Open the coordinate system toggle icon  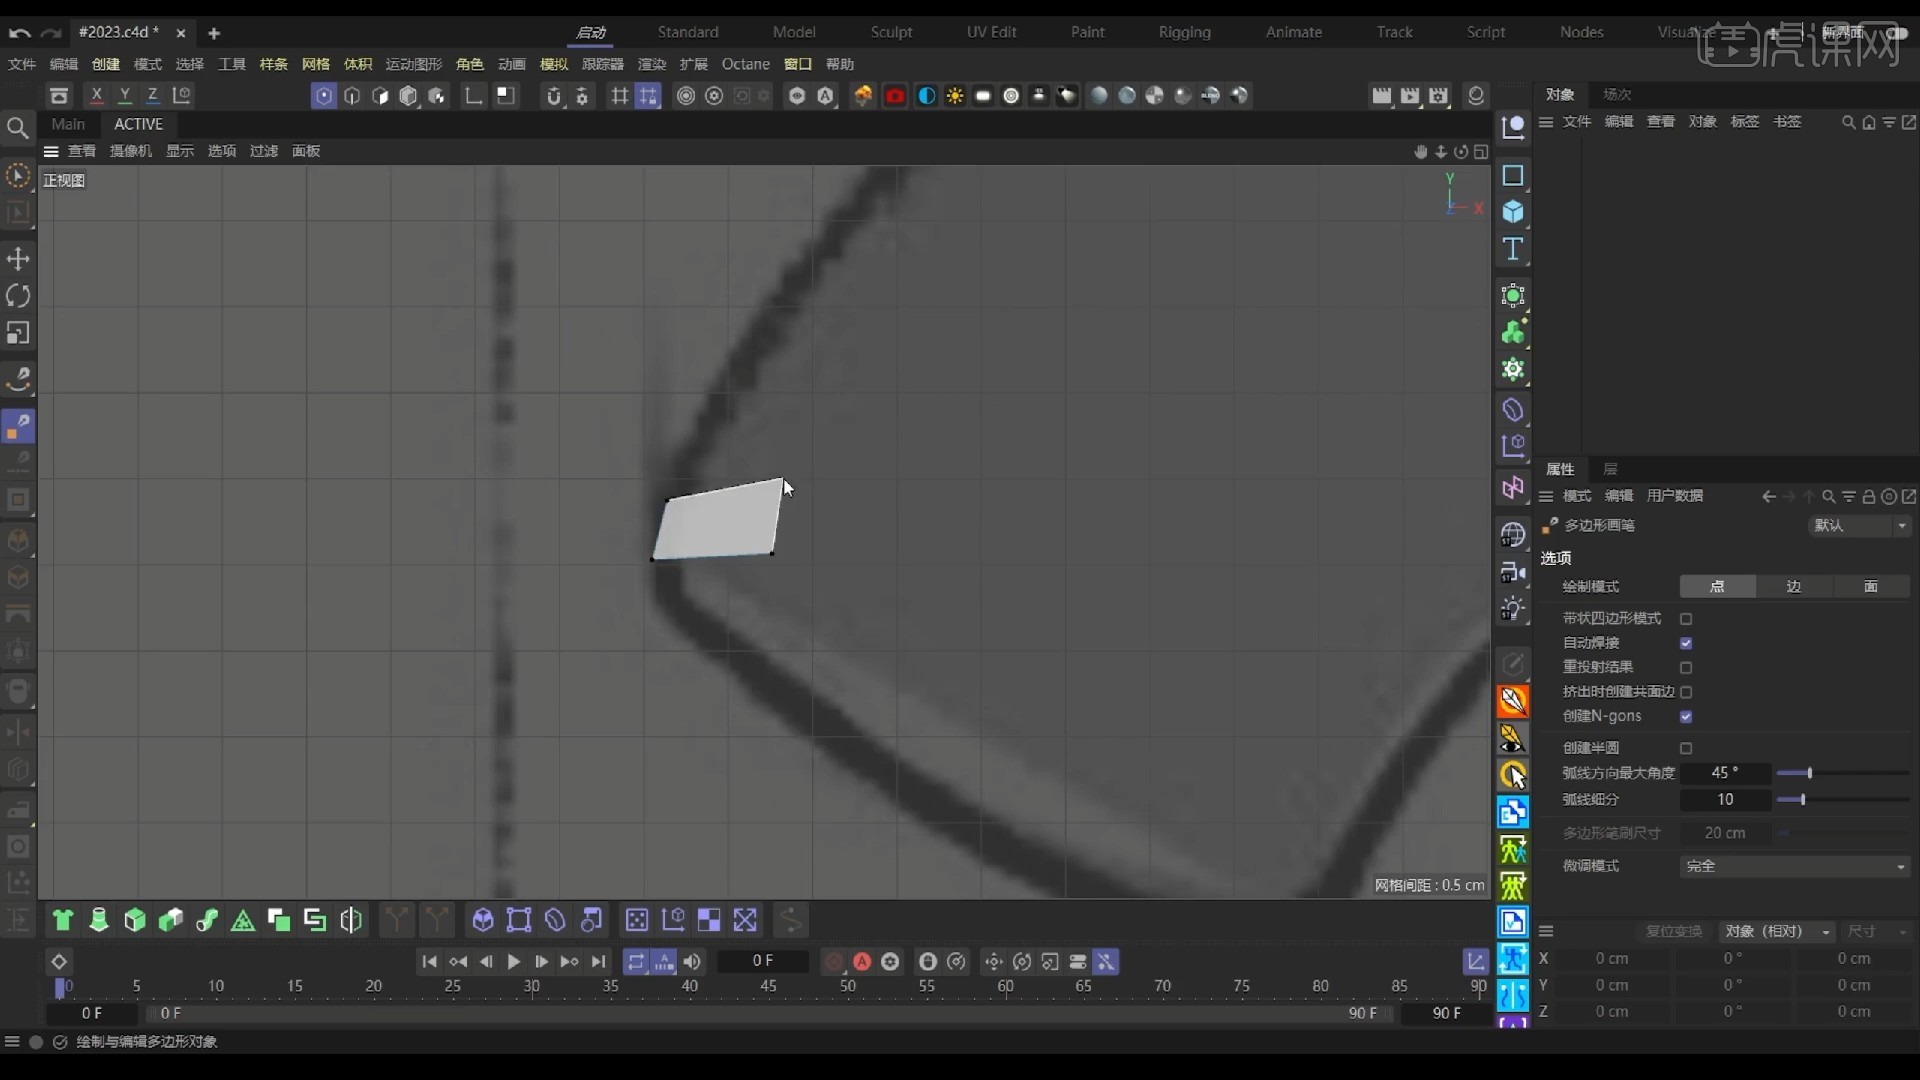pyautogui.click(x=183, y=95)
